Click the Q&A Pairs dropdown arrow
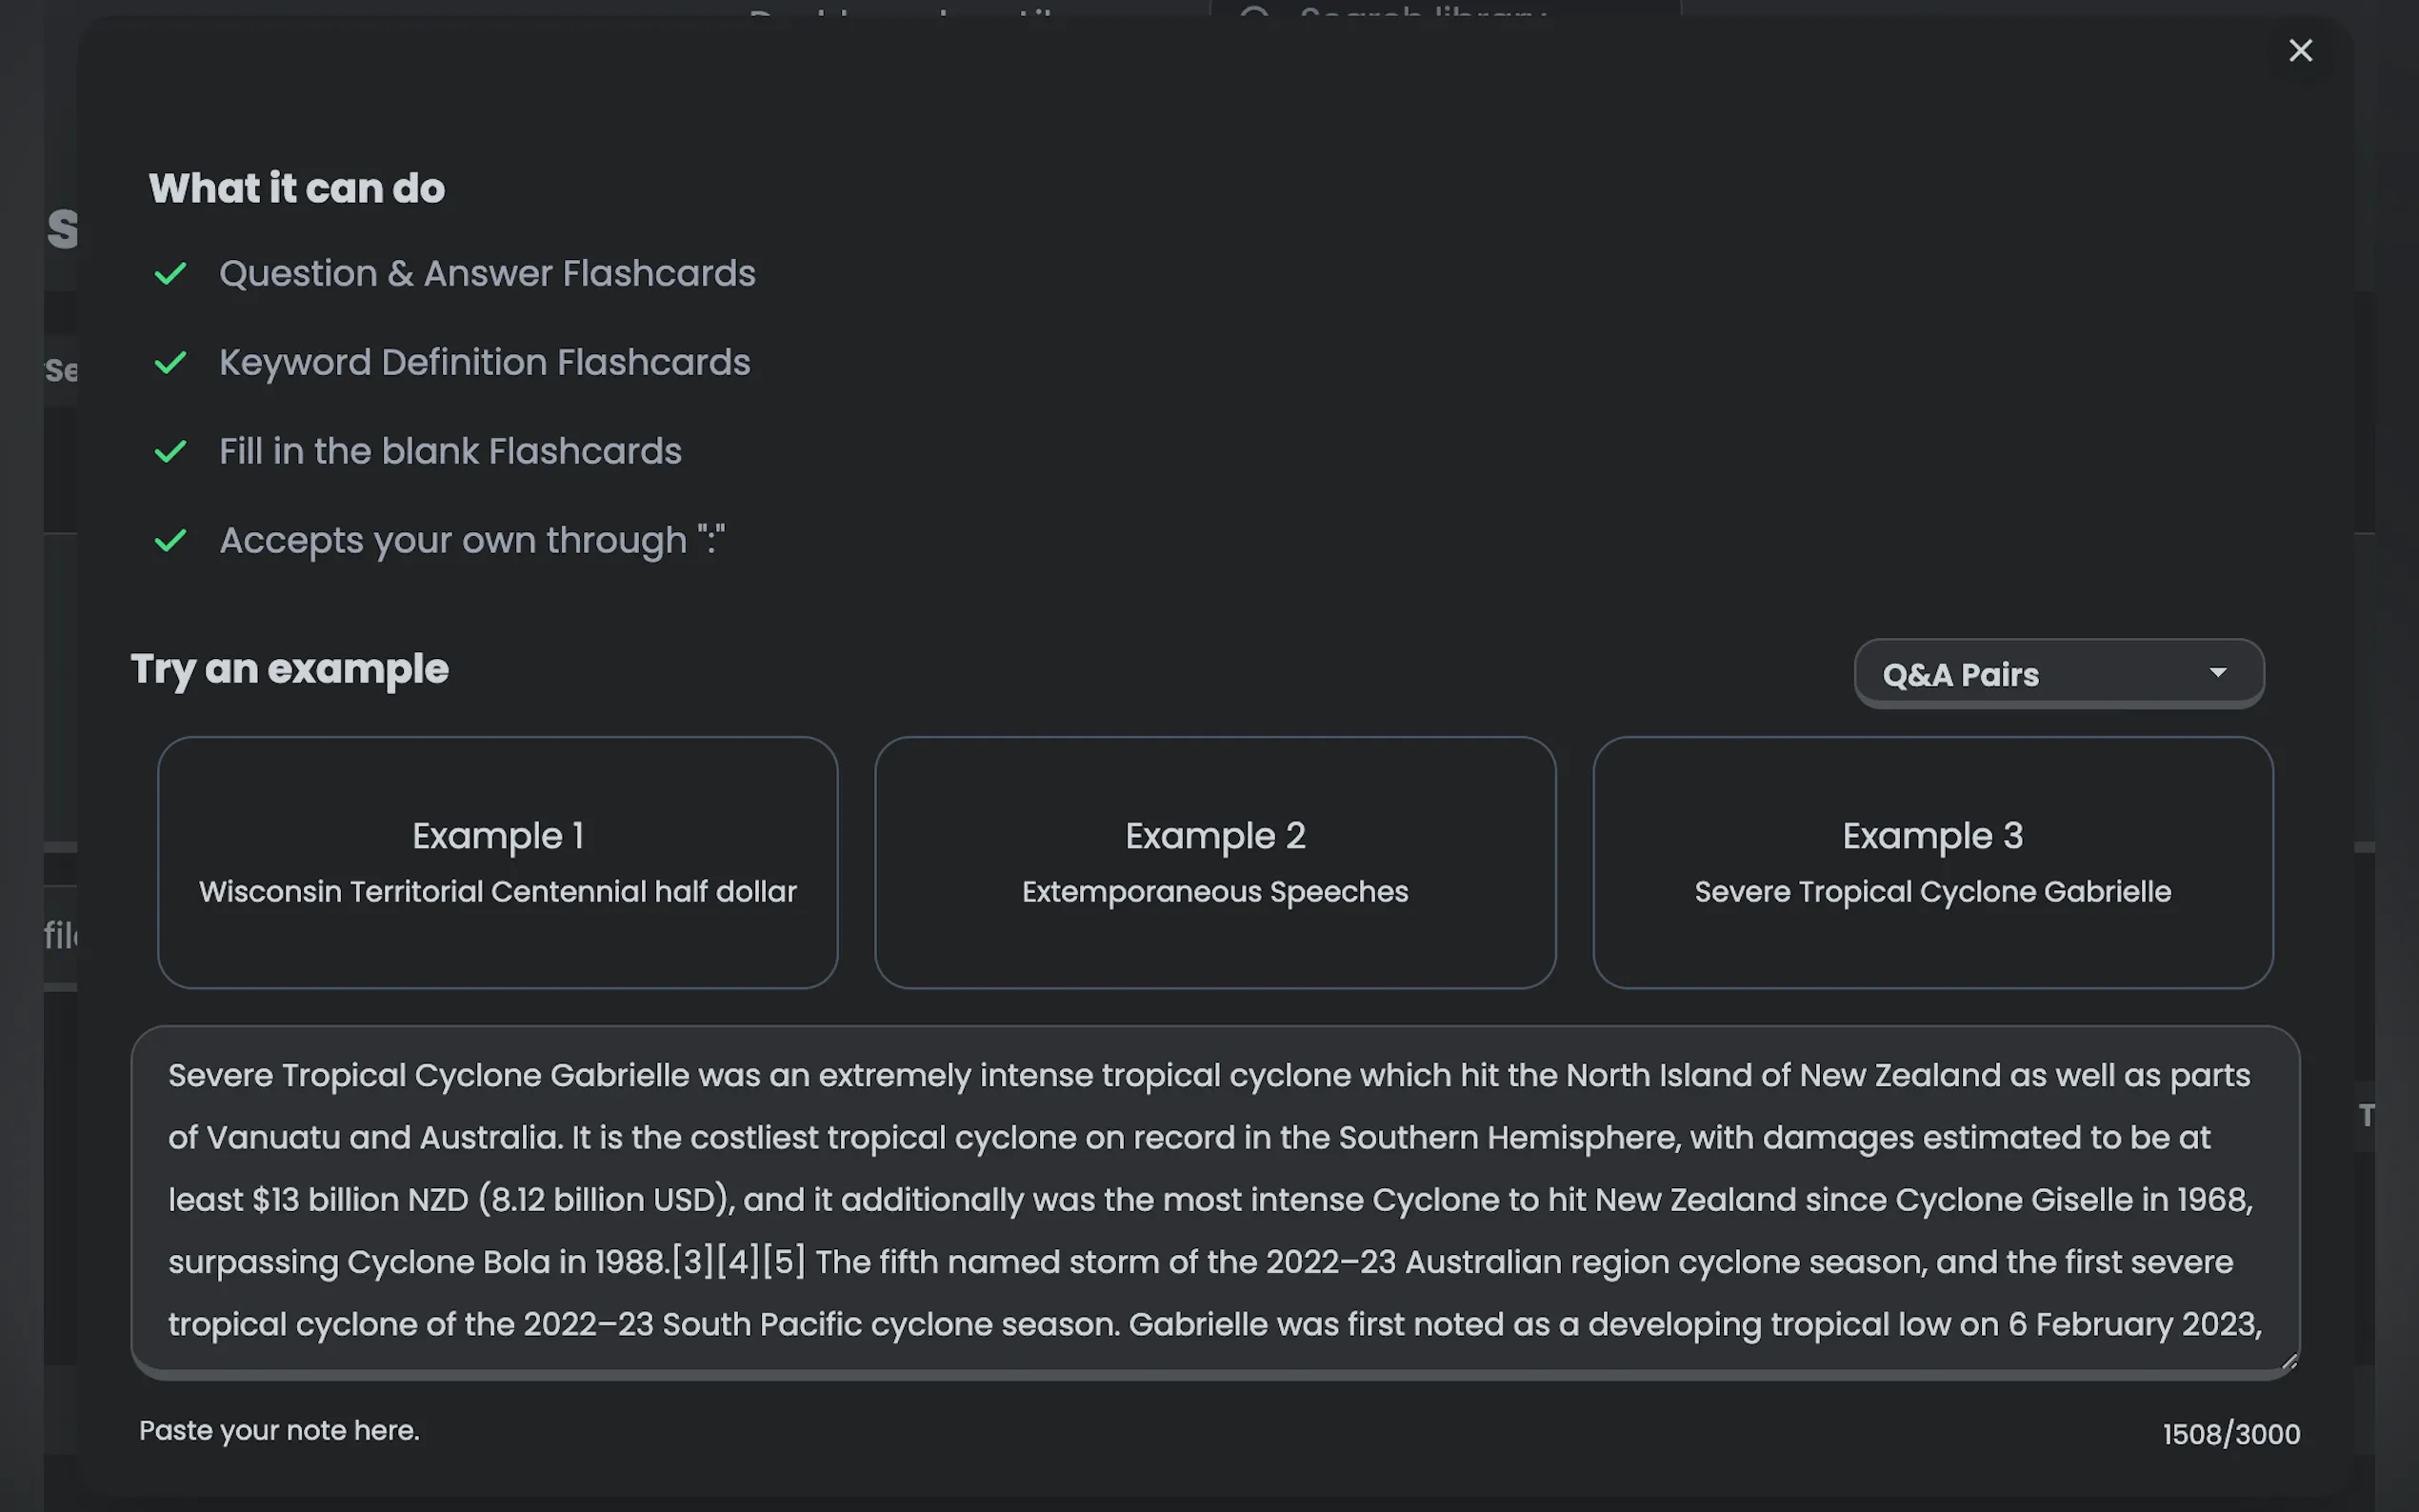The width and height of the screenshot is (2419, 1512). [2217, 673]
